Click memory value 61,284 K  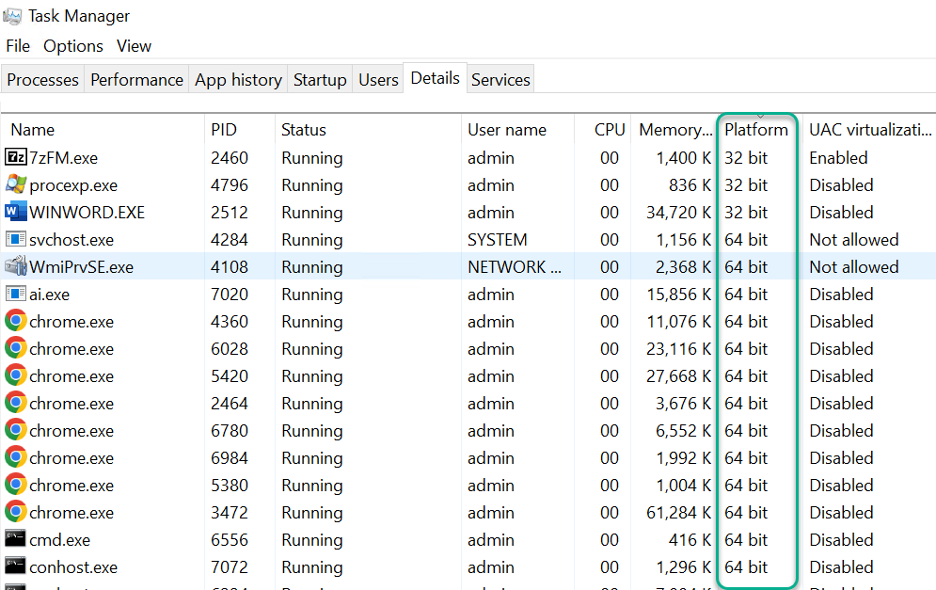tap(679, 513)
